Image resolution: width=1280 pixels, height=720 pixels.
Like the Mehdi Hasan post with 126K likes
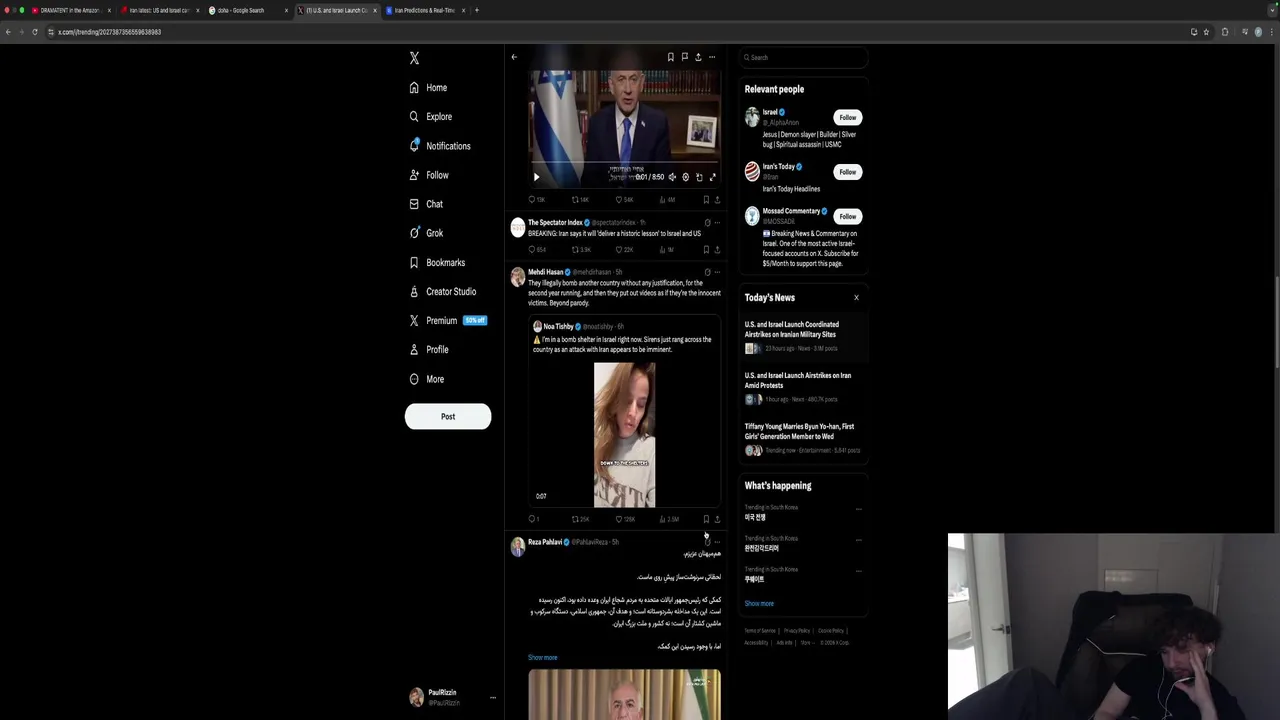(x=624, y=519)
